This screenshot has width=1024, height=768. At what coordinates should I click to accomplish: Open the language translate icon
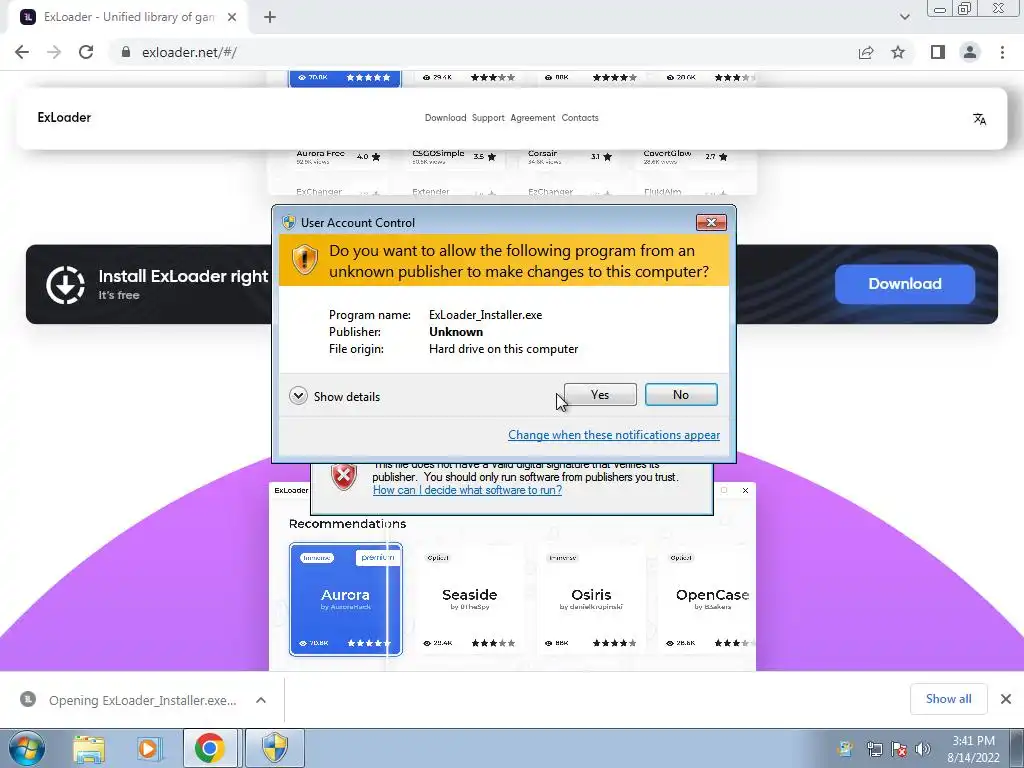tap(979, 119)
